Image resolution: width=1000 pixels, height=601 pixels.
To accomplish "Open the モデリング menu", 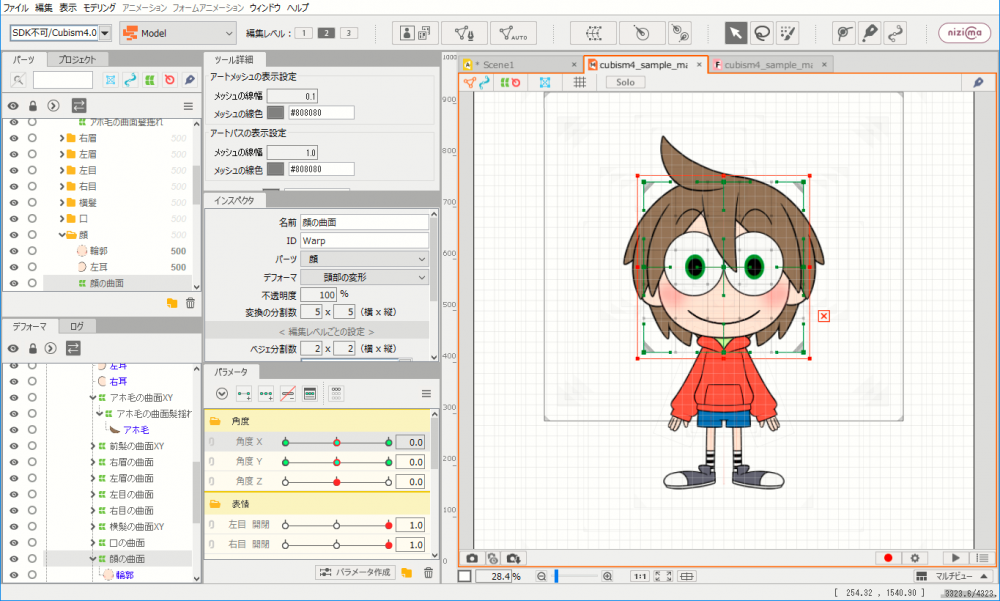I will [x=99, y=8].
